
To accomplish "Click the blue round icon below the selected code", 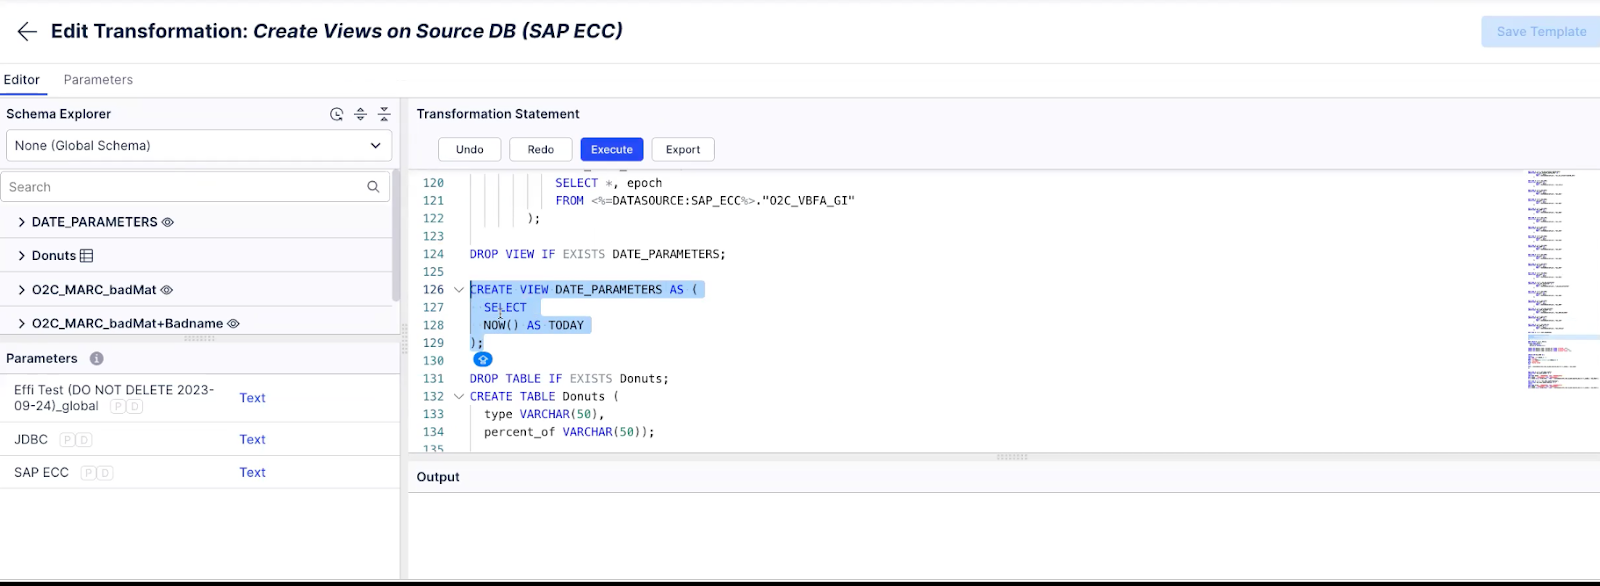I will (x=483, y=359).
